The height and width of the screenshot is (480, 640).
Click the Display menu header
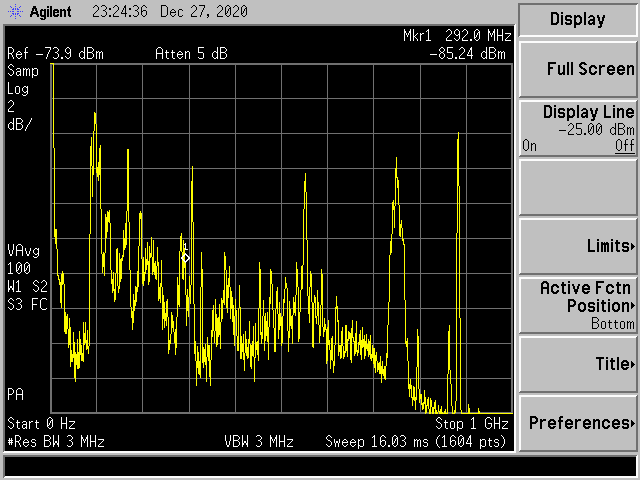click(x=578, y=19)
